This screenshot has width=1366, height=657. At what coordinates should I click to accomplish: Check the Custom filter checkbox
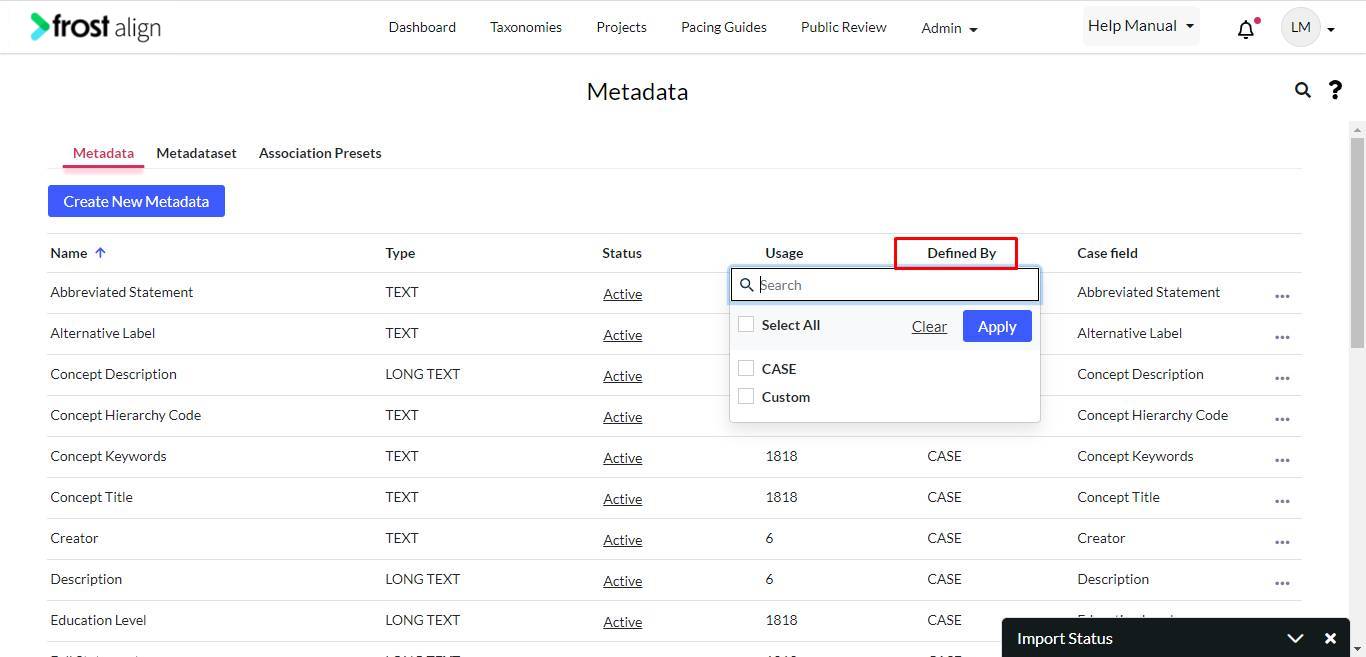746,396
